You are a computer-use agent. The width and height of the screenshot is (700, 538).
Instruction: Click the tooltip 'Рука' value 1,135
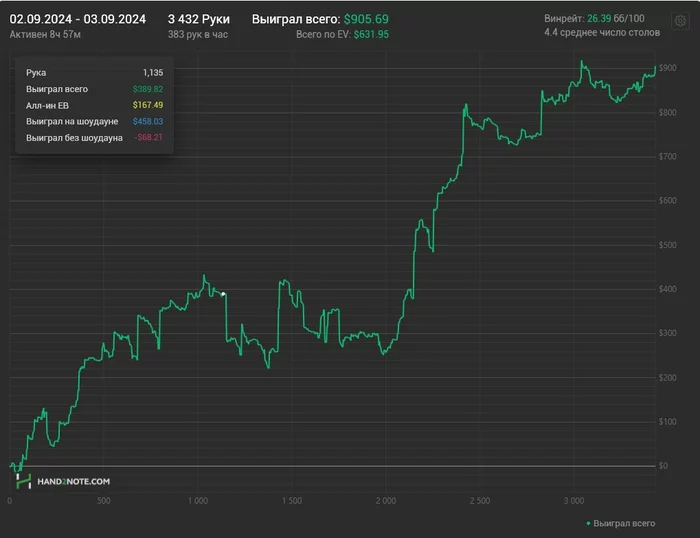153,72
